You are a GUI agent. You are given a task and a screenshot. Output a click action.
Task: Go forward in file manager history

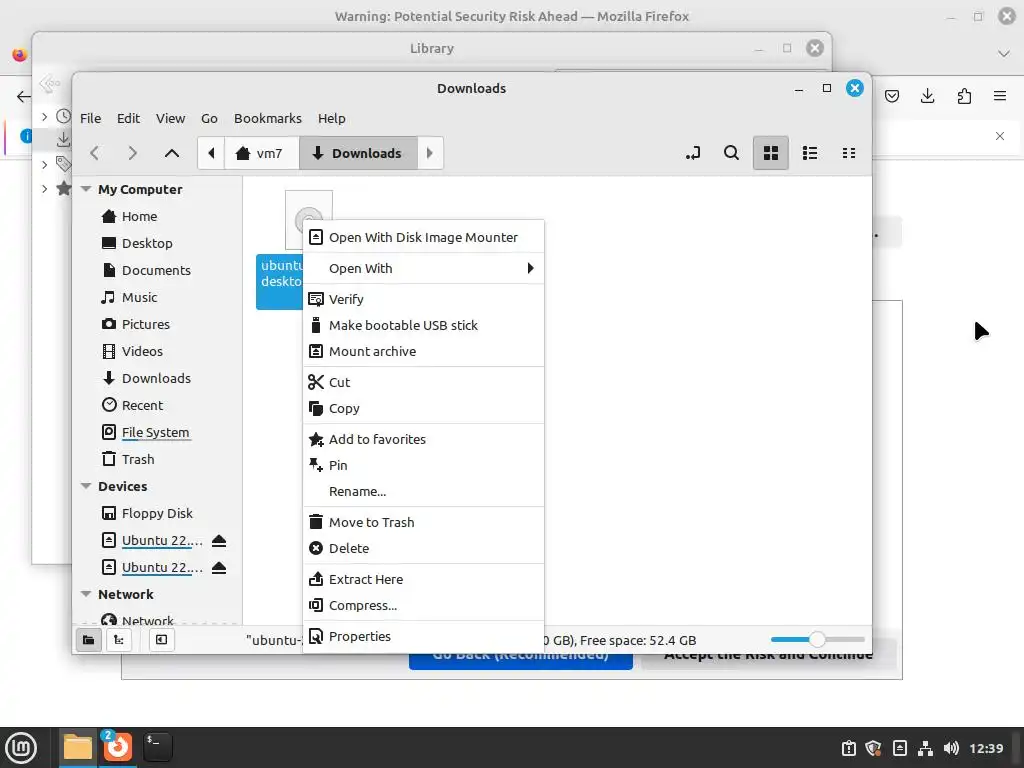[x=133, y=153]
